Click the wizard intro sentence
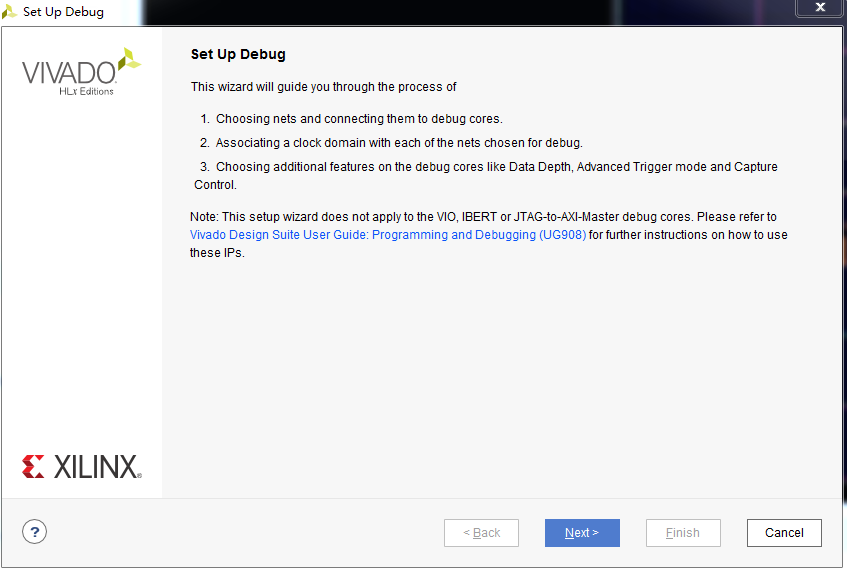Image resolution: width=847 pixels, height=570 pixels. 323,87
